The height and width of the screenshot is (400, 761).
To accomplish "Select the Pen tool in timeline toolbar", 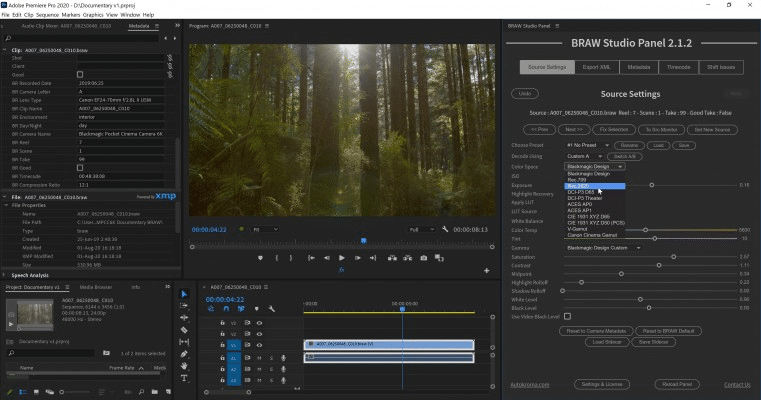I will pos(184,353).
